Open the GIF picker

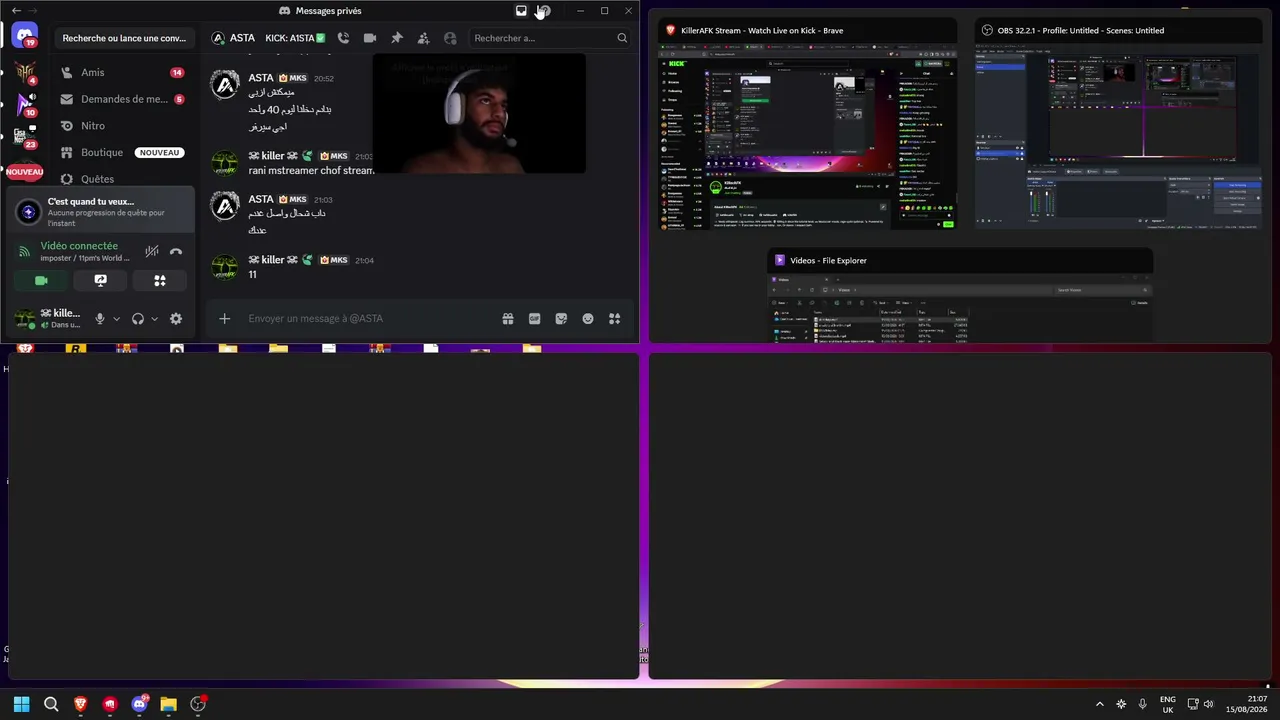[x=535, y=318]
